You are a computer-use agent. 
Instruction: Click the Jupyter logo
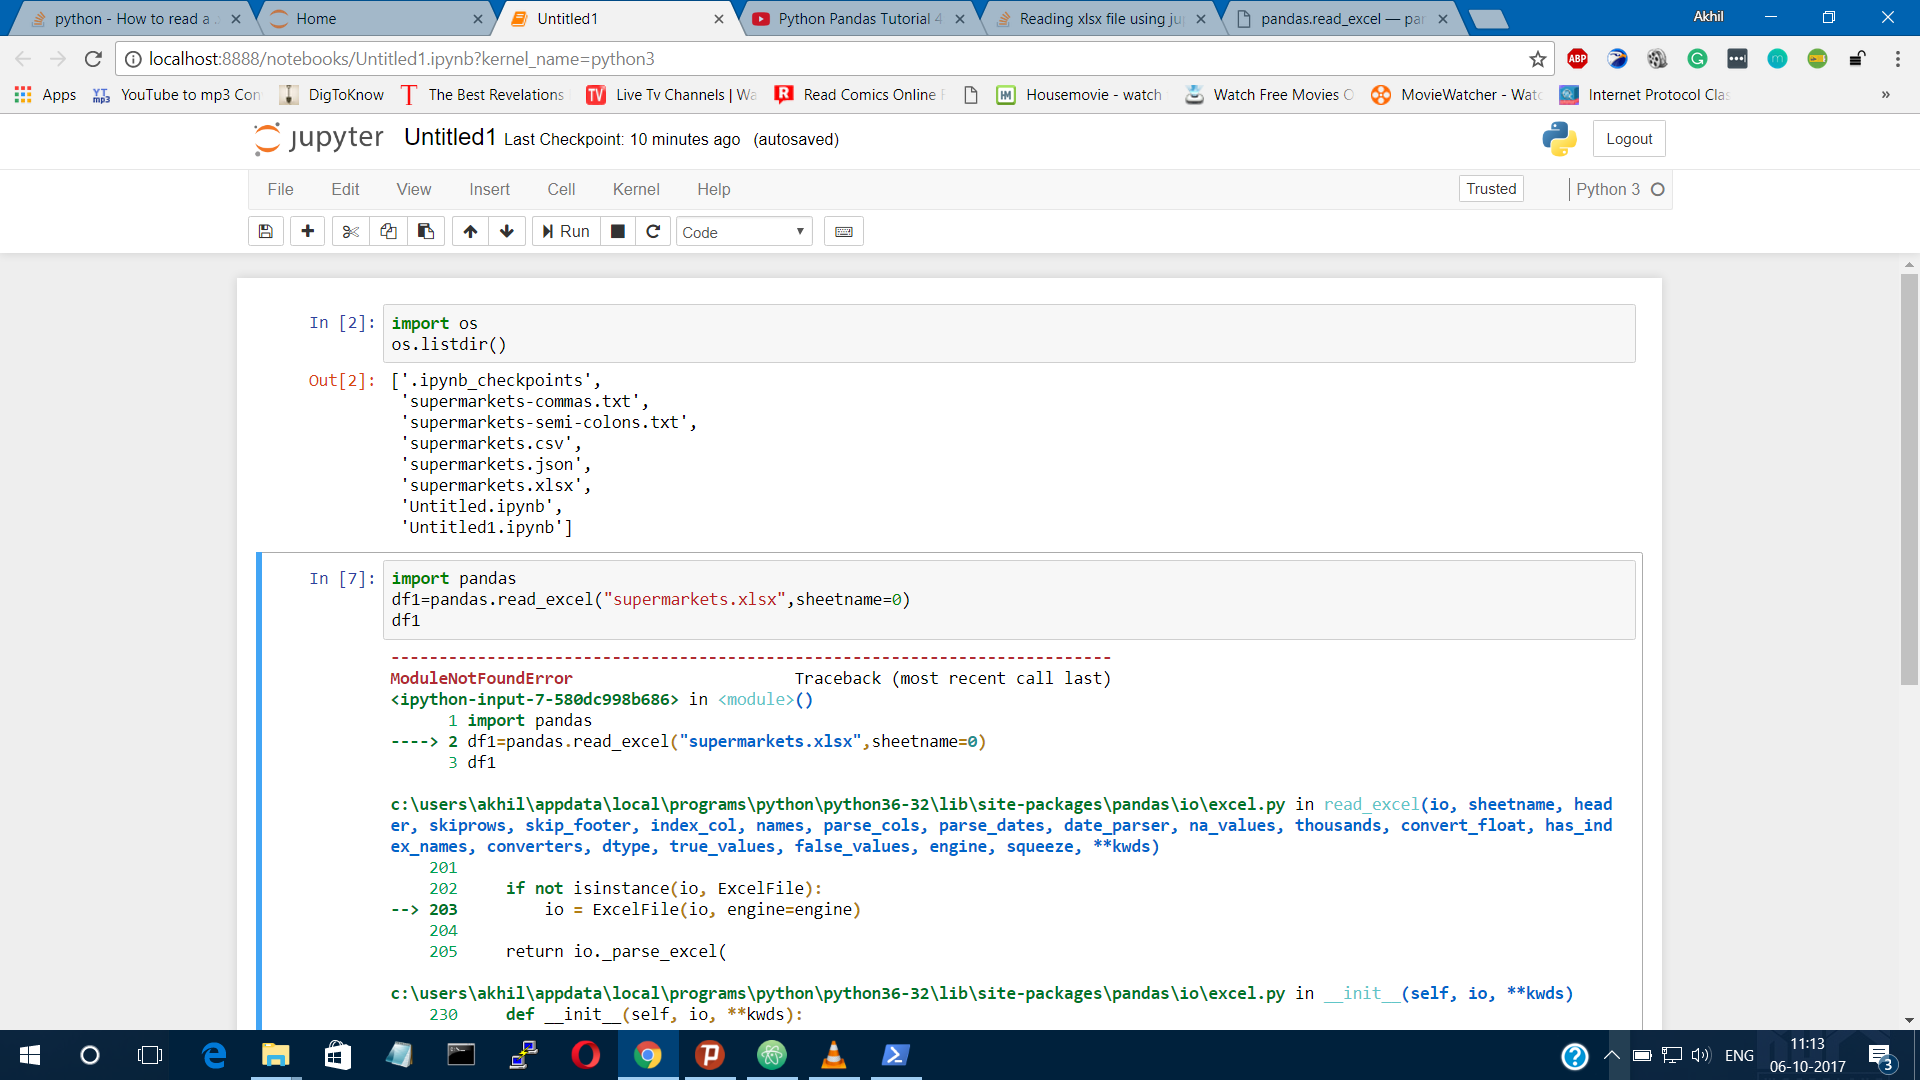(x=319, y=138)
